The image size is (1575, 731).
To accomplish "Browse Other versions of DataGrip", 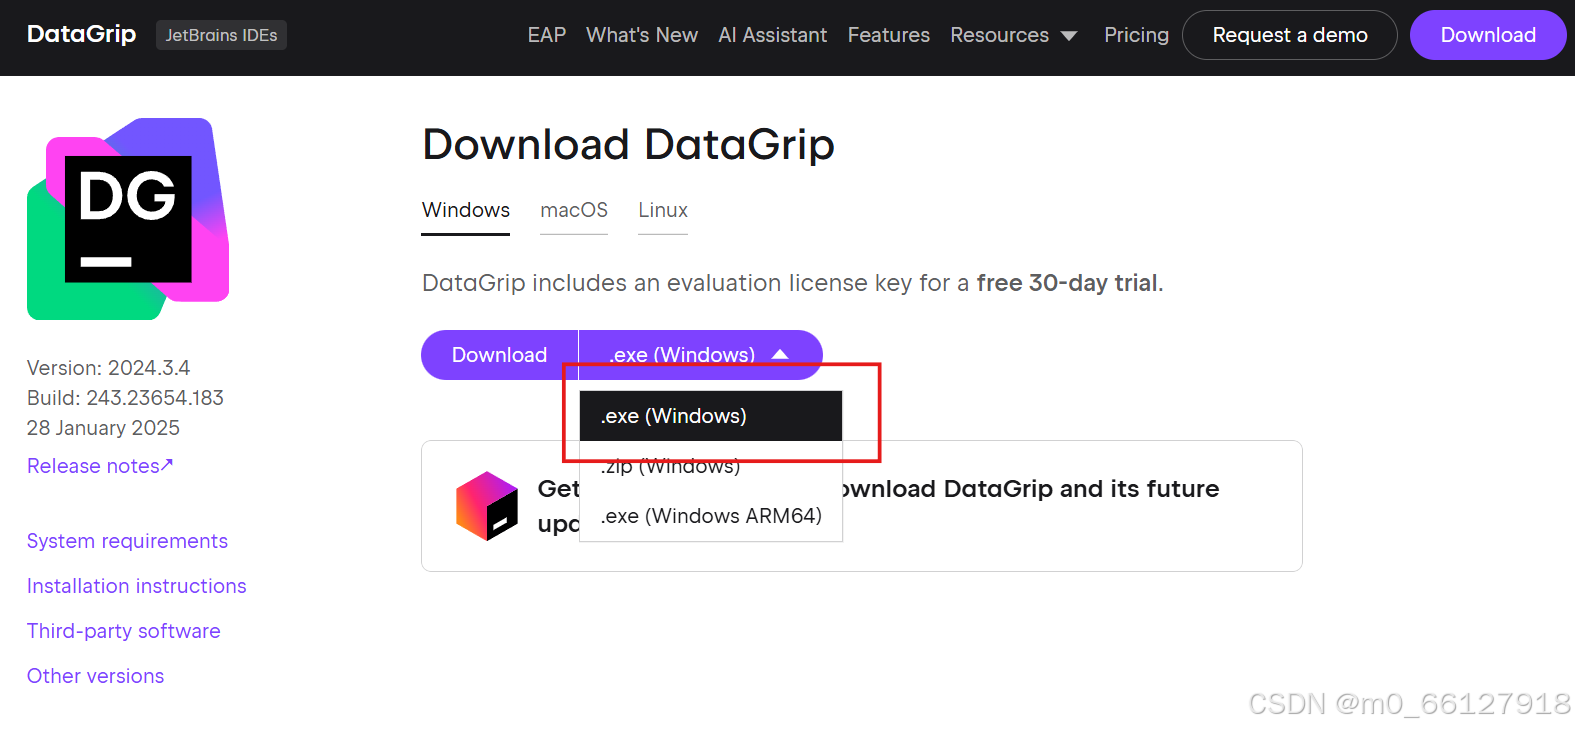I will 95,676.
